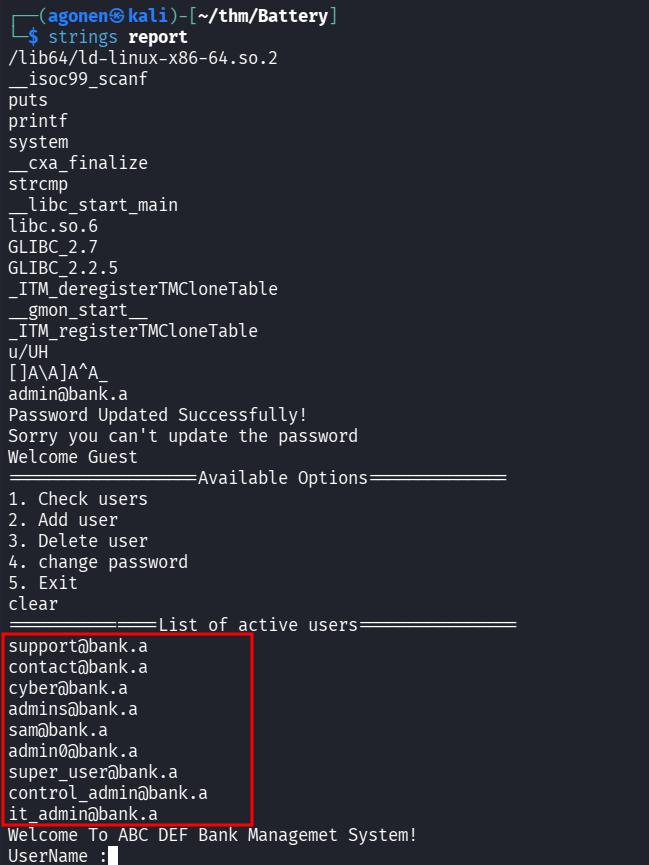Click the 'Password Updated Successfully!' string
This screenshot has width=649, height=865.
coord(158,415)
